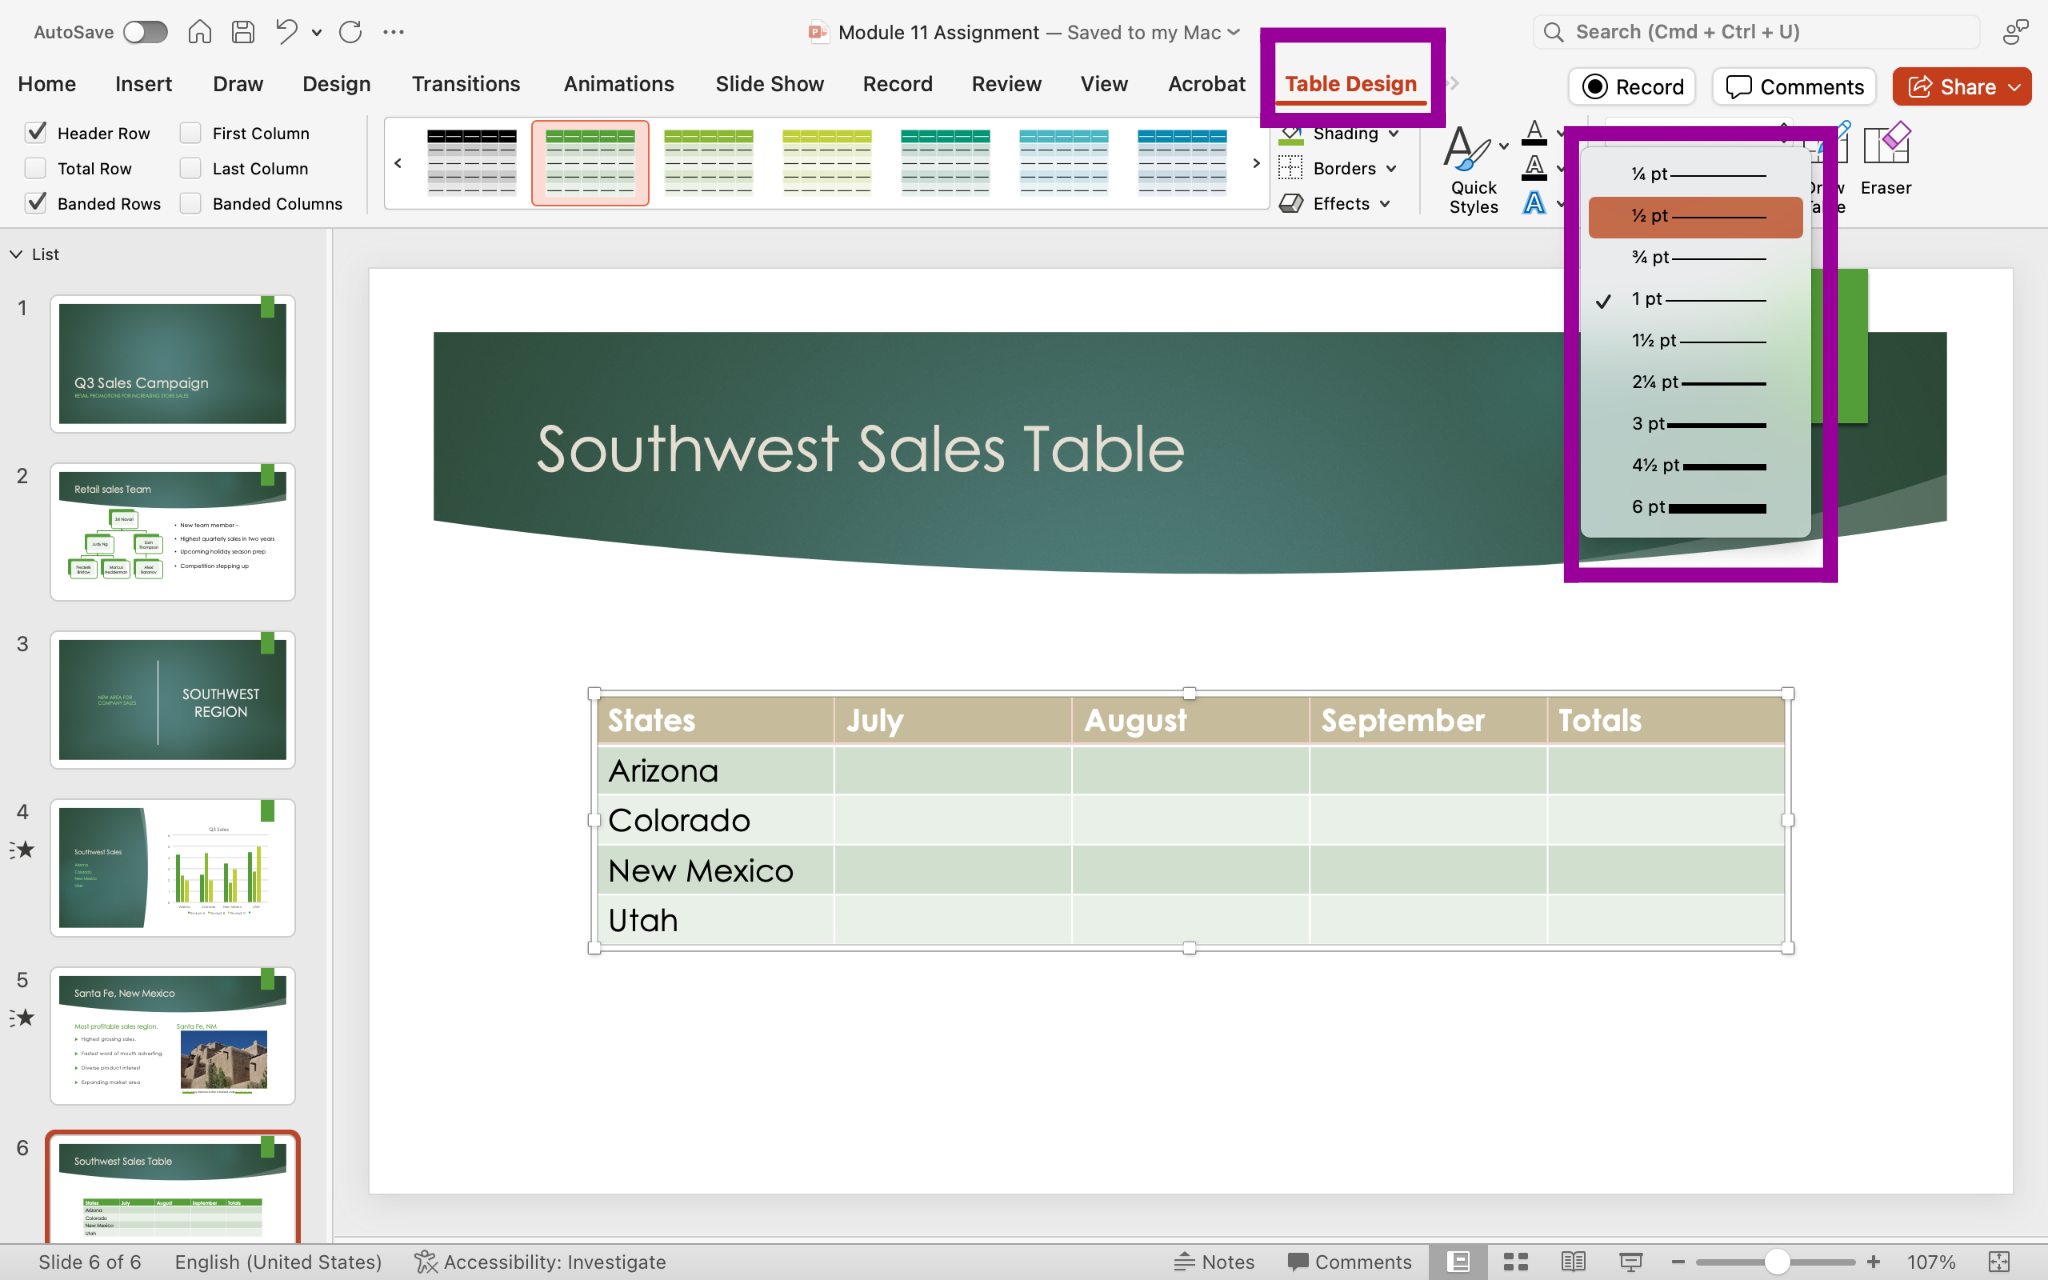Viewport: 2048px width, 1280px height.
Task: Click the Record button
Action: 1633,87
